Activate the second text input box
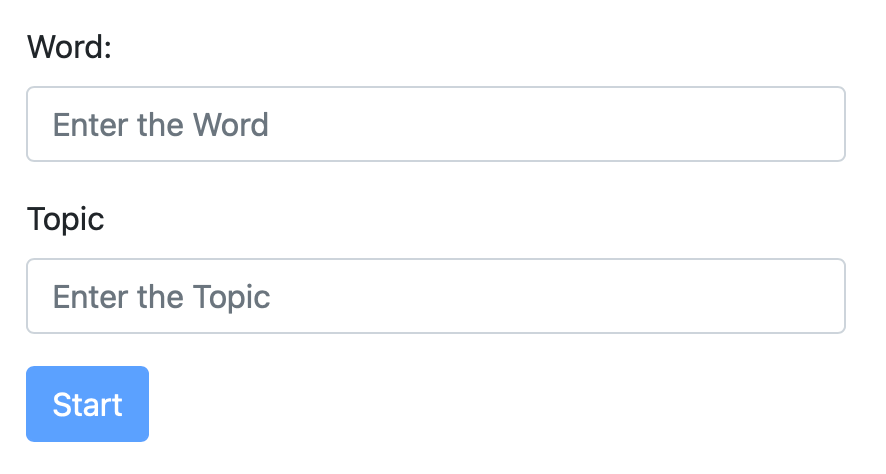The width and height of the screenshot is (886, 474). point(435,296)
